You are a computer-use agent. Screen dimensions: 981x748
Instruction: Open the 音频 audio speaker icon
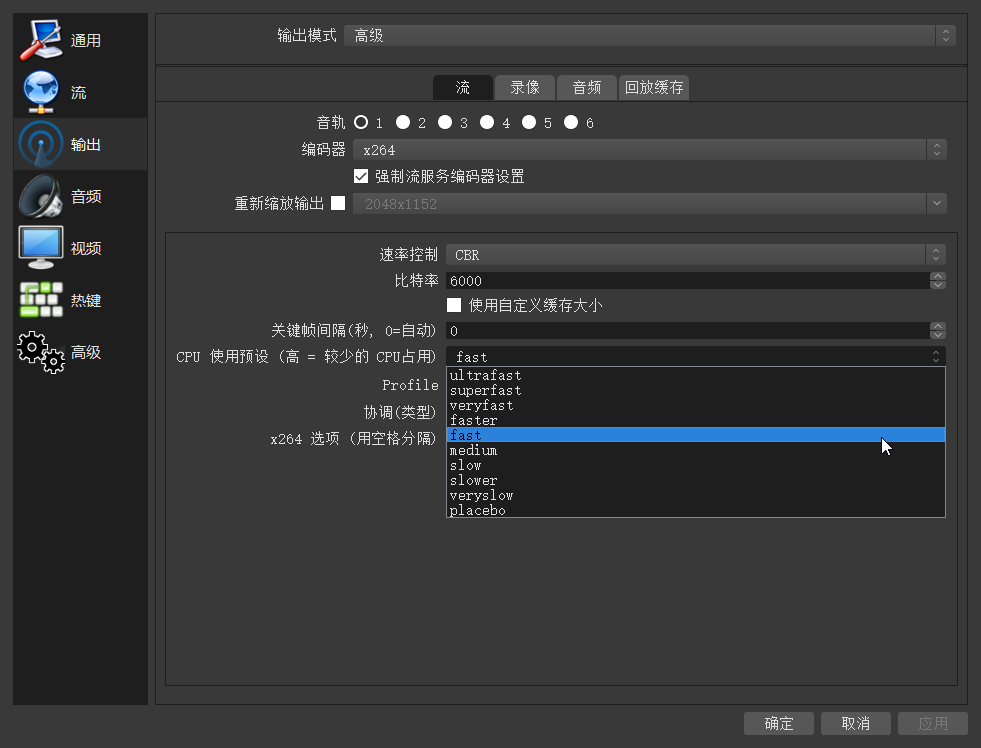[41, 196]
